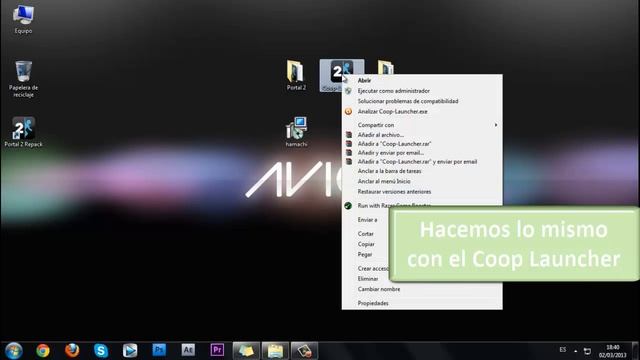Choose Cambiar nombre in the context menu
This screenshot has width=640, height=360.
click(x=422, y=289)
